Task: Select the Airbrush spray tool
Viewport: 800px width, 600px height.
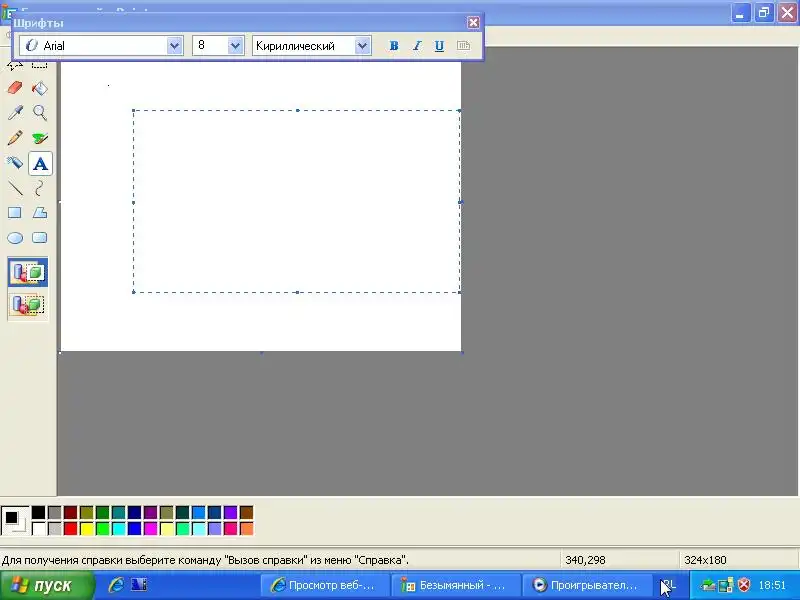Action: click(x=15, y=163)
